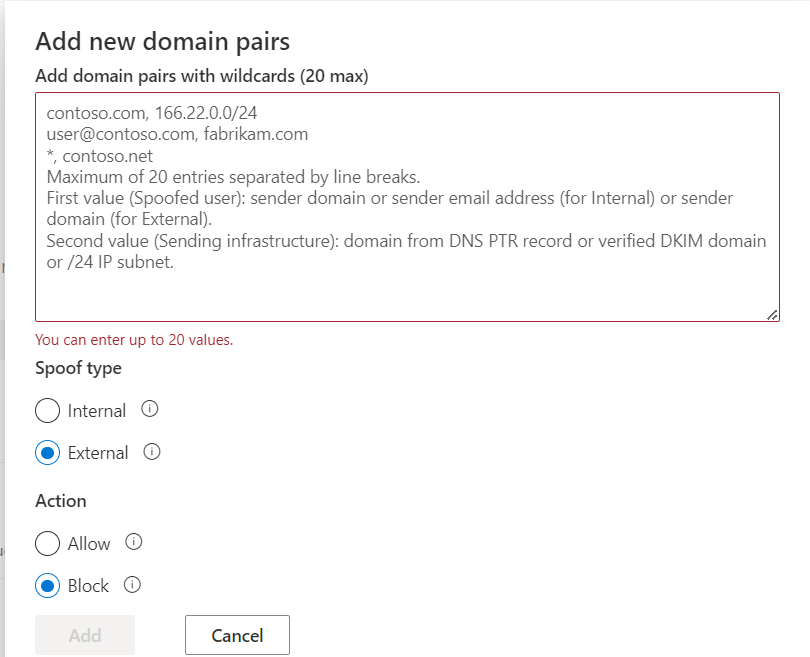Viewport: 810px width, 657px height.
Task: Select the Allow action radio button
Action: [48, 544]
